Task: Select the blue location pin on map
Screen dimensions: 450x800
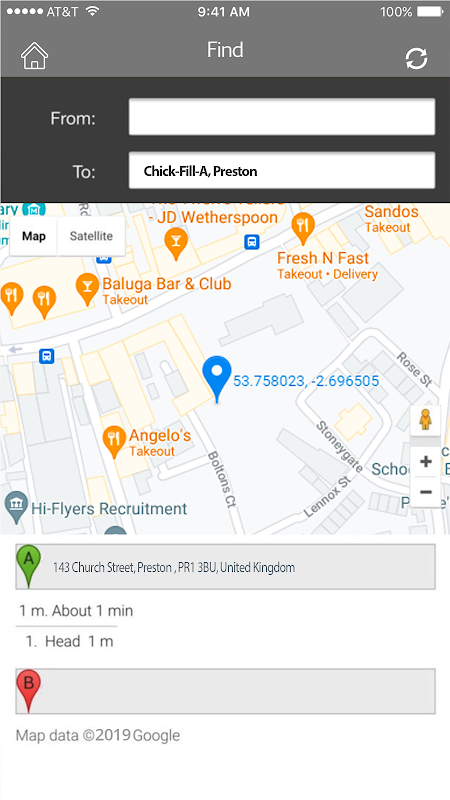Action: [x=217, y=380]
